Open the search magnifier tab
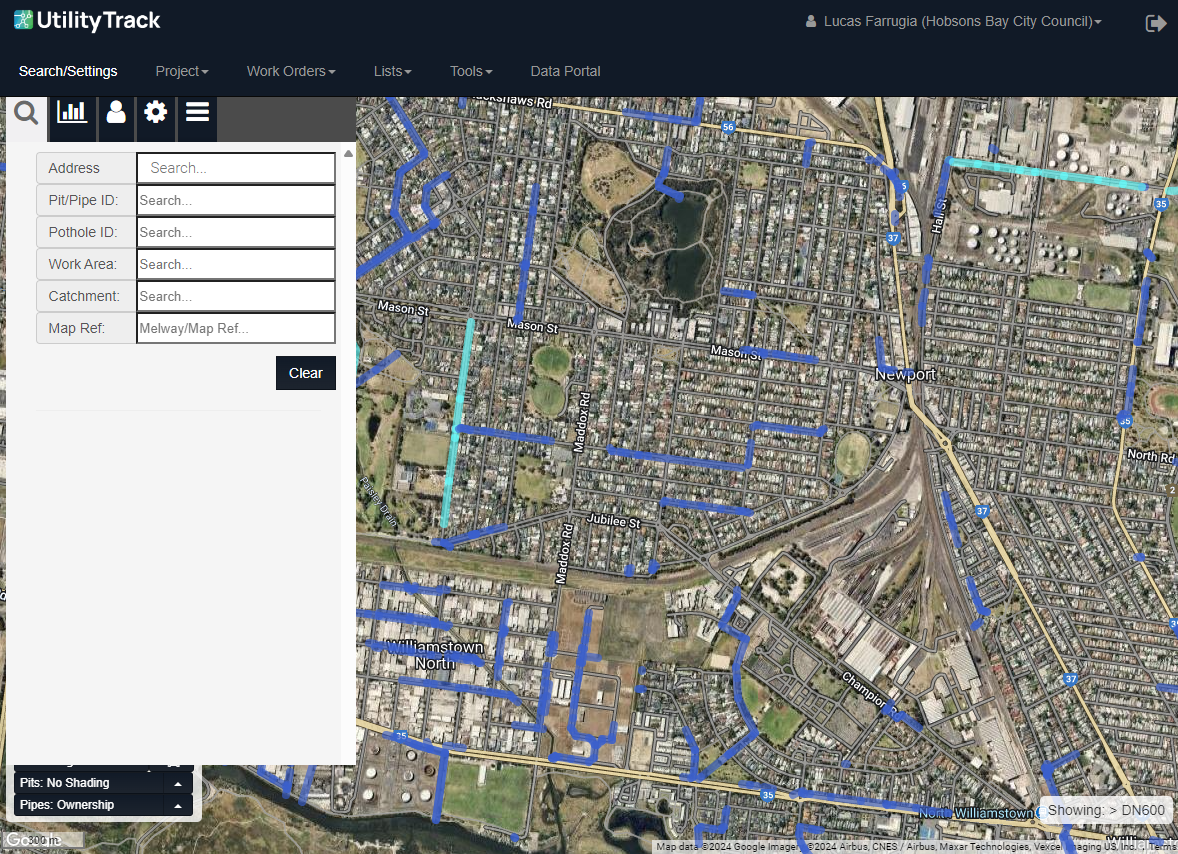The height and width of the screenshot is (854, 1178). 26,112
